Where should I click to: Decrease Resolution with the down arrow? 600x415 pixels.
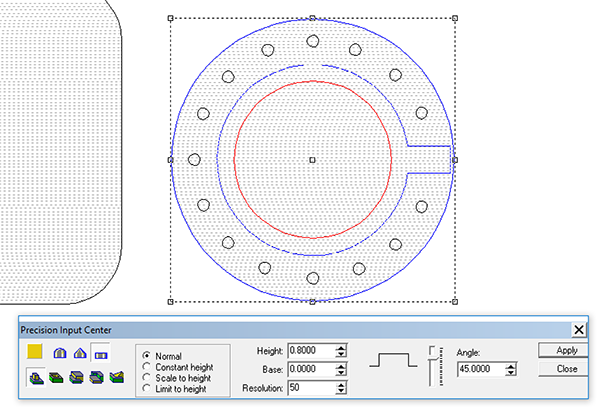click(341, 391)
